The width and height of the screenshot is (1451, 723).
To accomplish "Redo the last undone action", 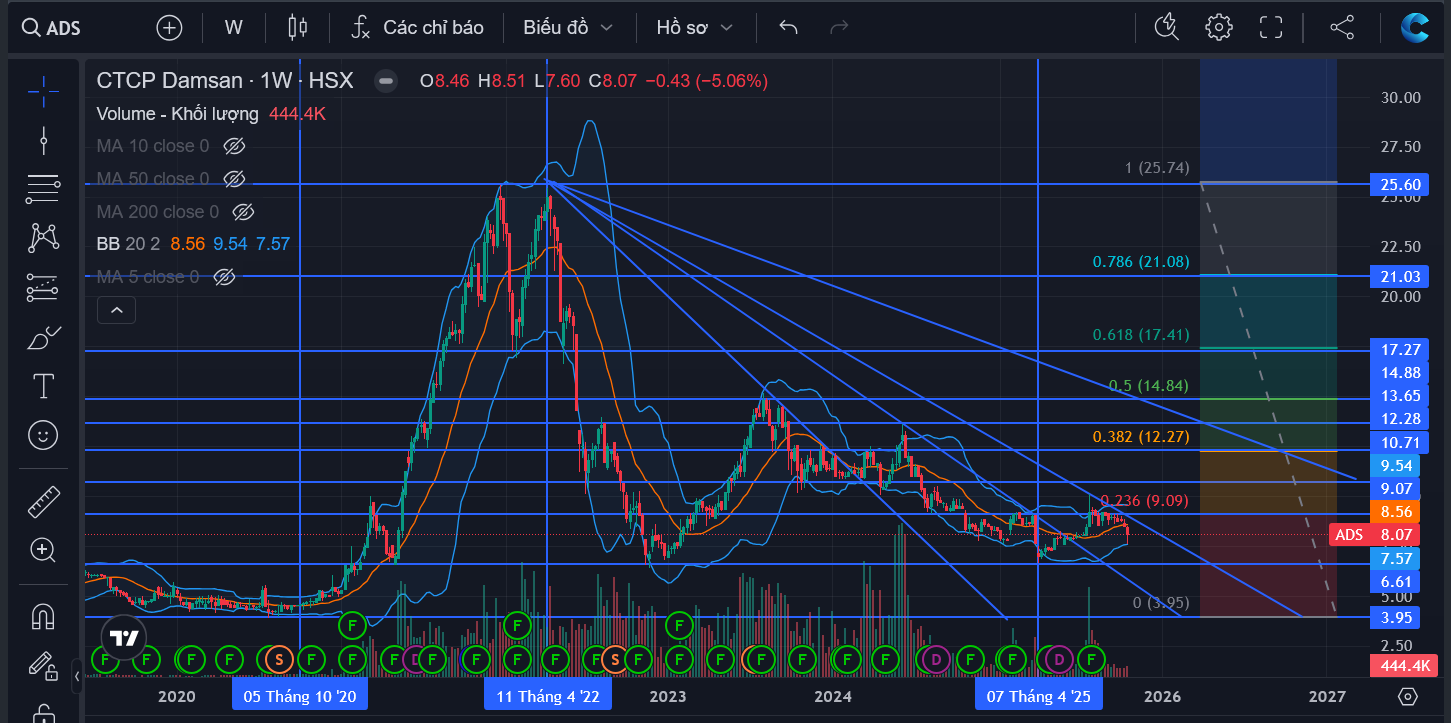I will pyautogui.click(x=840, y=27).
